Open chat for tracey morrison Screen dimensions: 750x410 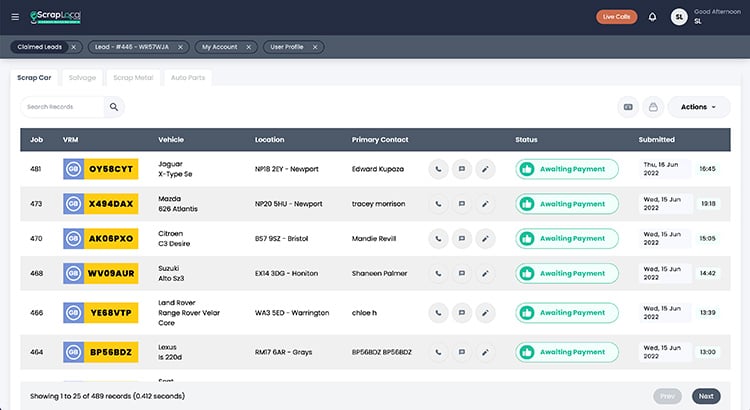[x=462, y=204]
